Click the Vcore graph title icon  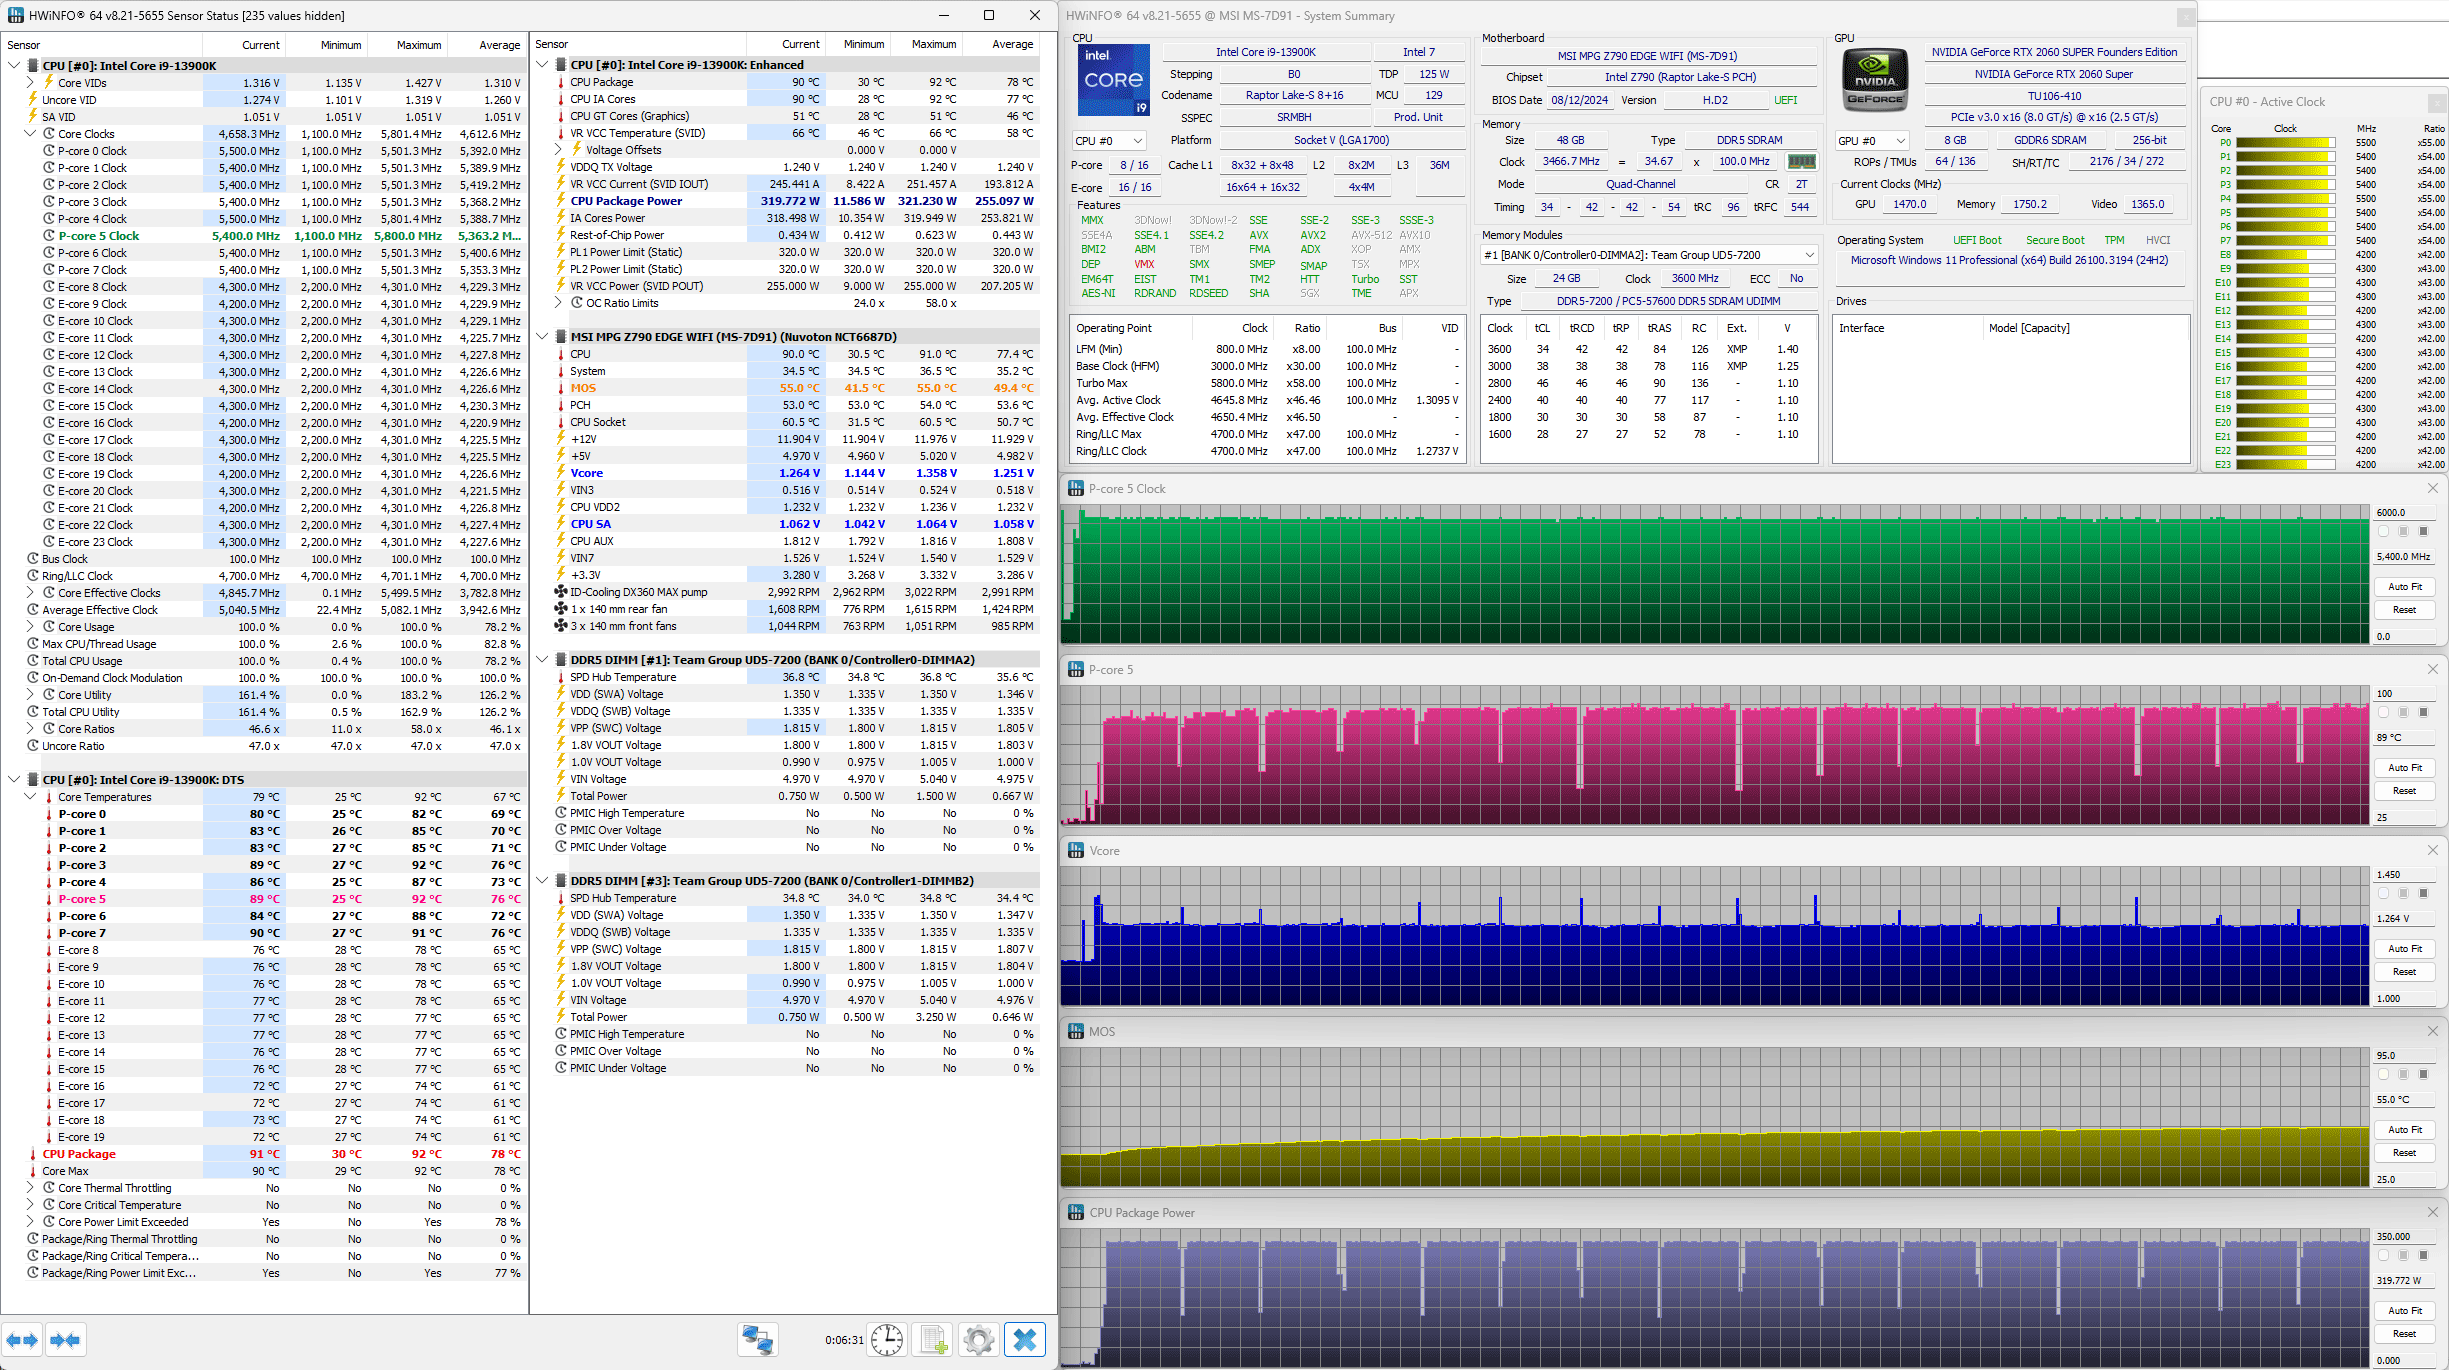(1076, 850)
